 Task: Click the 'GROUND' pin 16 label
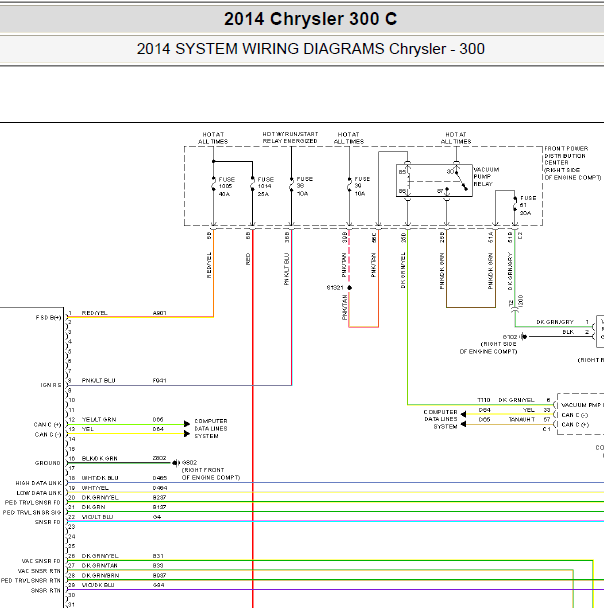coord(48,463)
